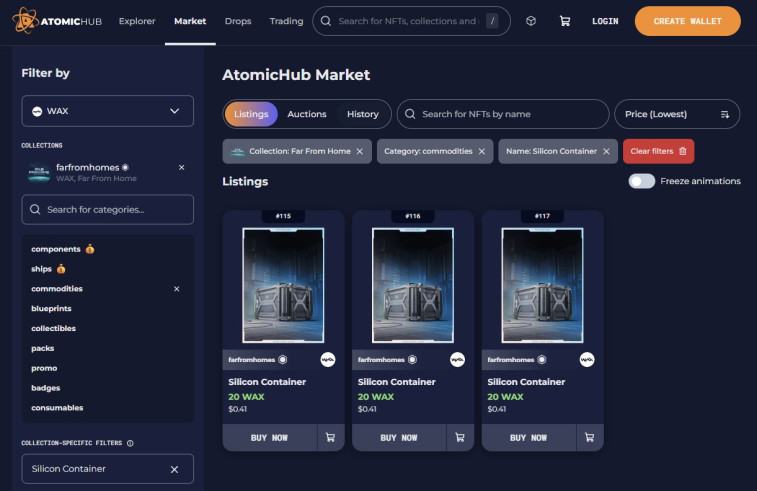The height and width of the screenshot is (491, 757).
Task: Remove the Category: commodities chip
Action: [x=482, y=152]
